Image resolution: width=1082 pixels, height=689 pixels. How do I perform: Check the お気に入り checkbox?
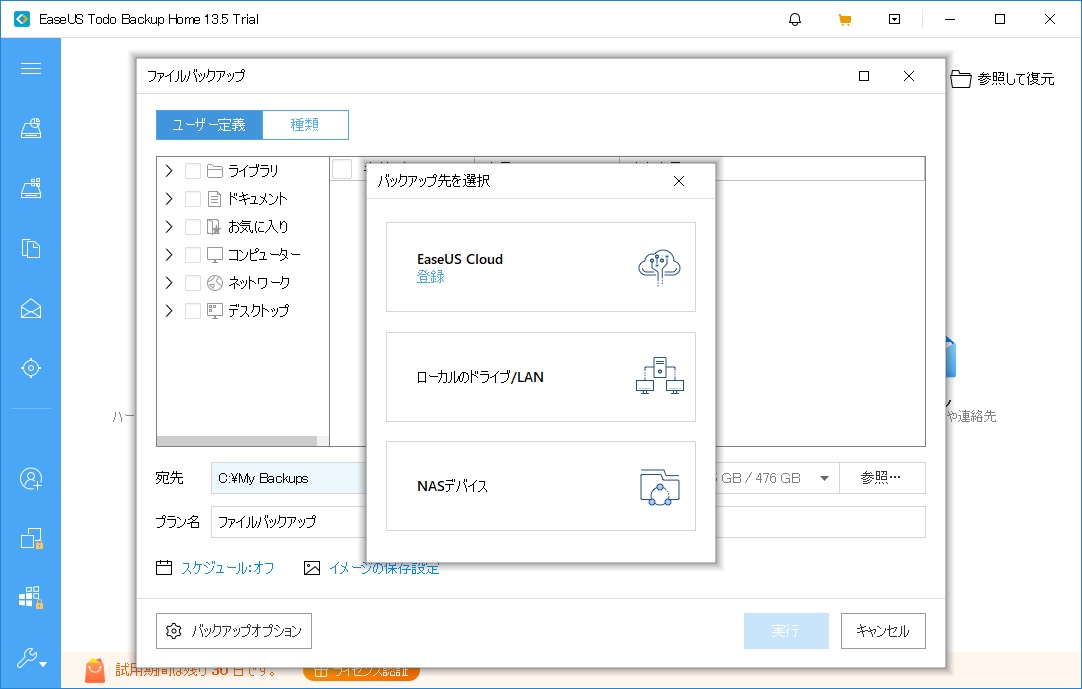point(193,226)
